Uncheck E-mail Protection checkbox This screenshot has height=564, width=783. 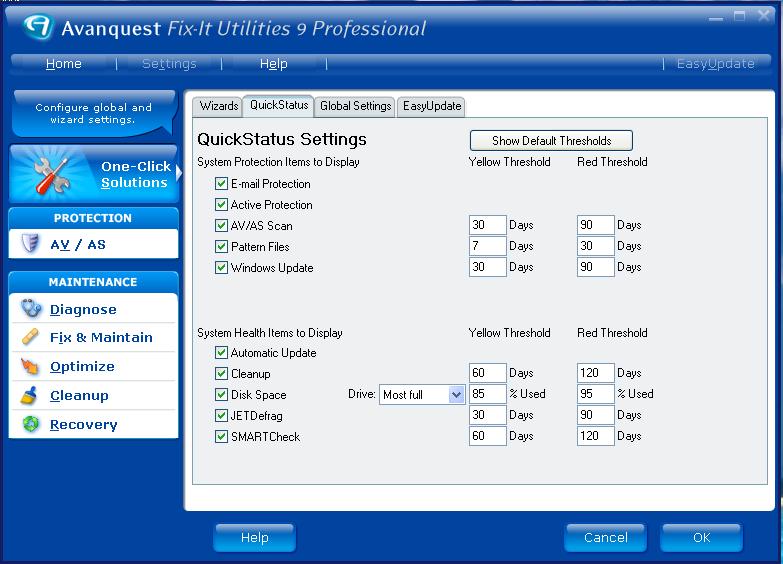(221, 183)
